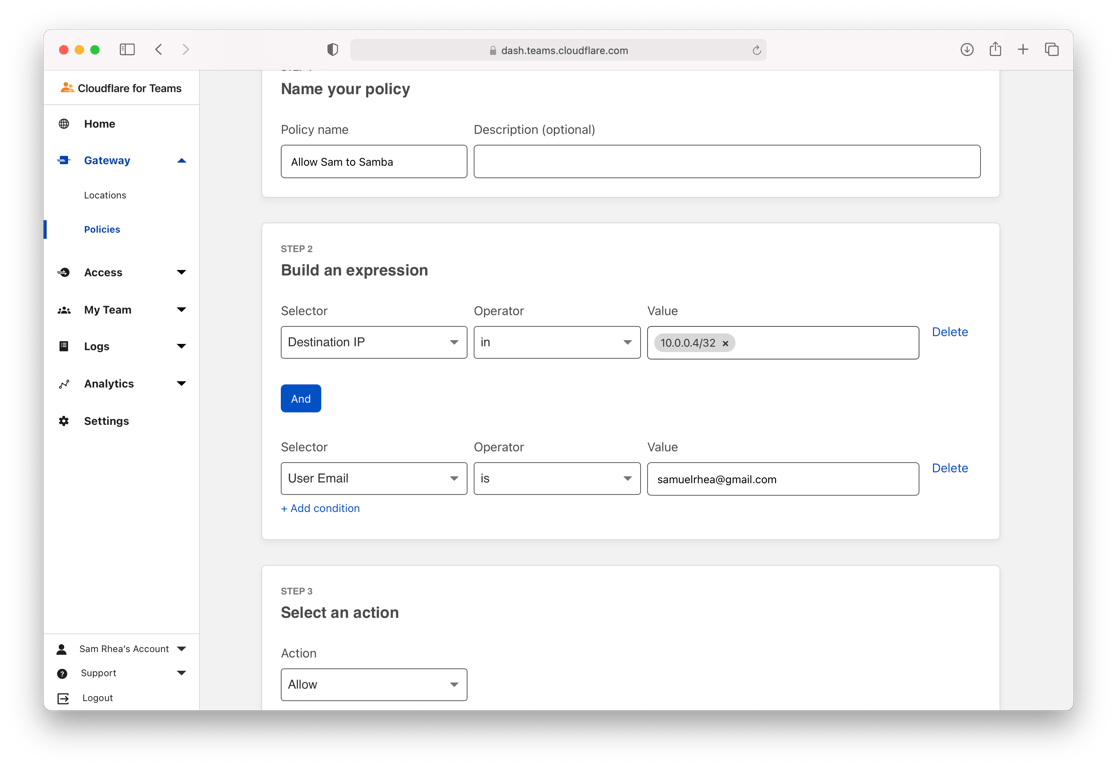Click the Support question mark icon
1117x768 pixels.
click(x=62, y=673)
